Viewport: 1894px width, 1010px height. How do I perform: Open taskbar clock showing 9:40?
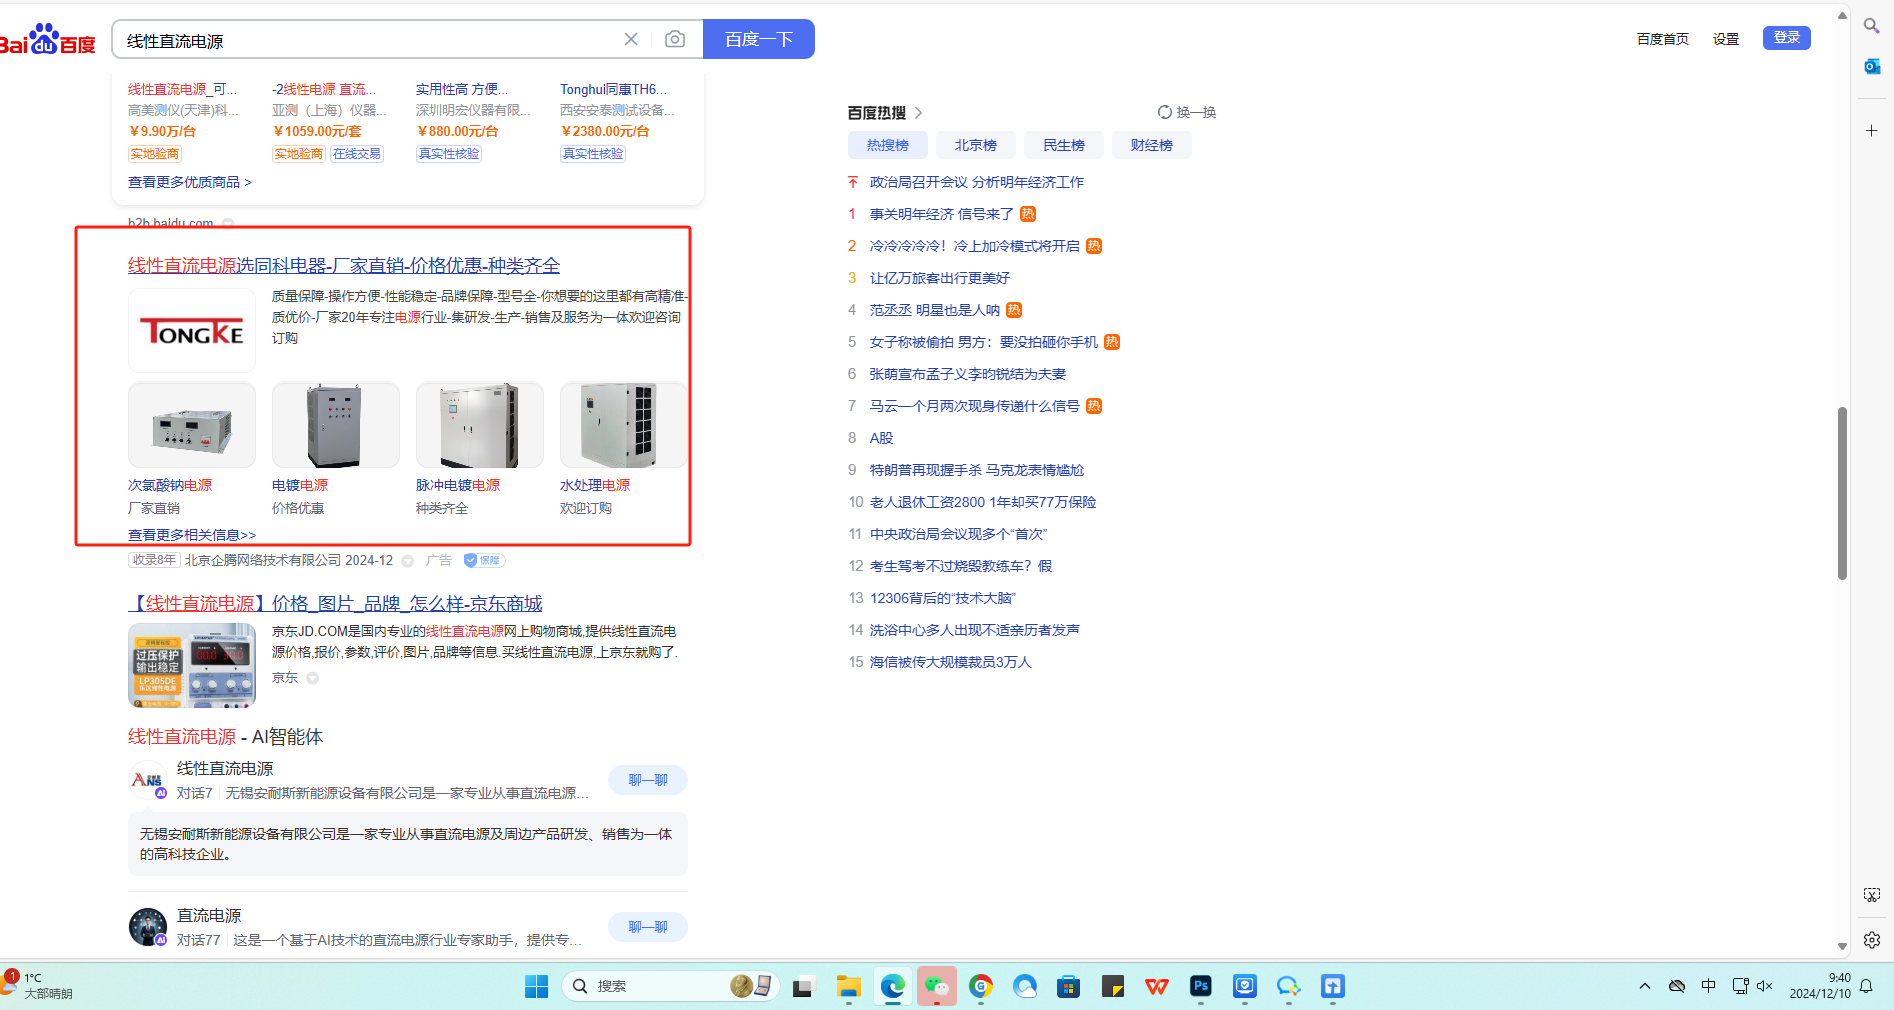(x=1820, y=986)
